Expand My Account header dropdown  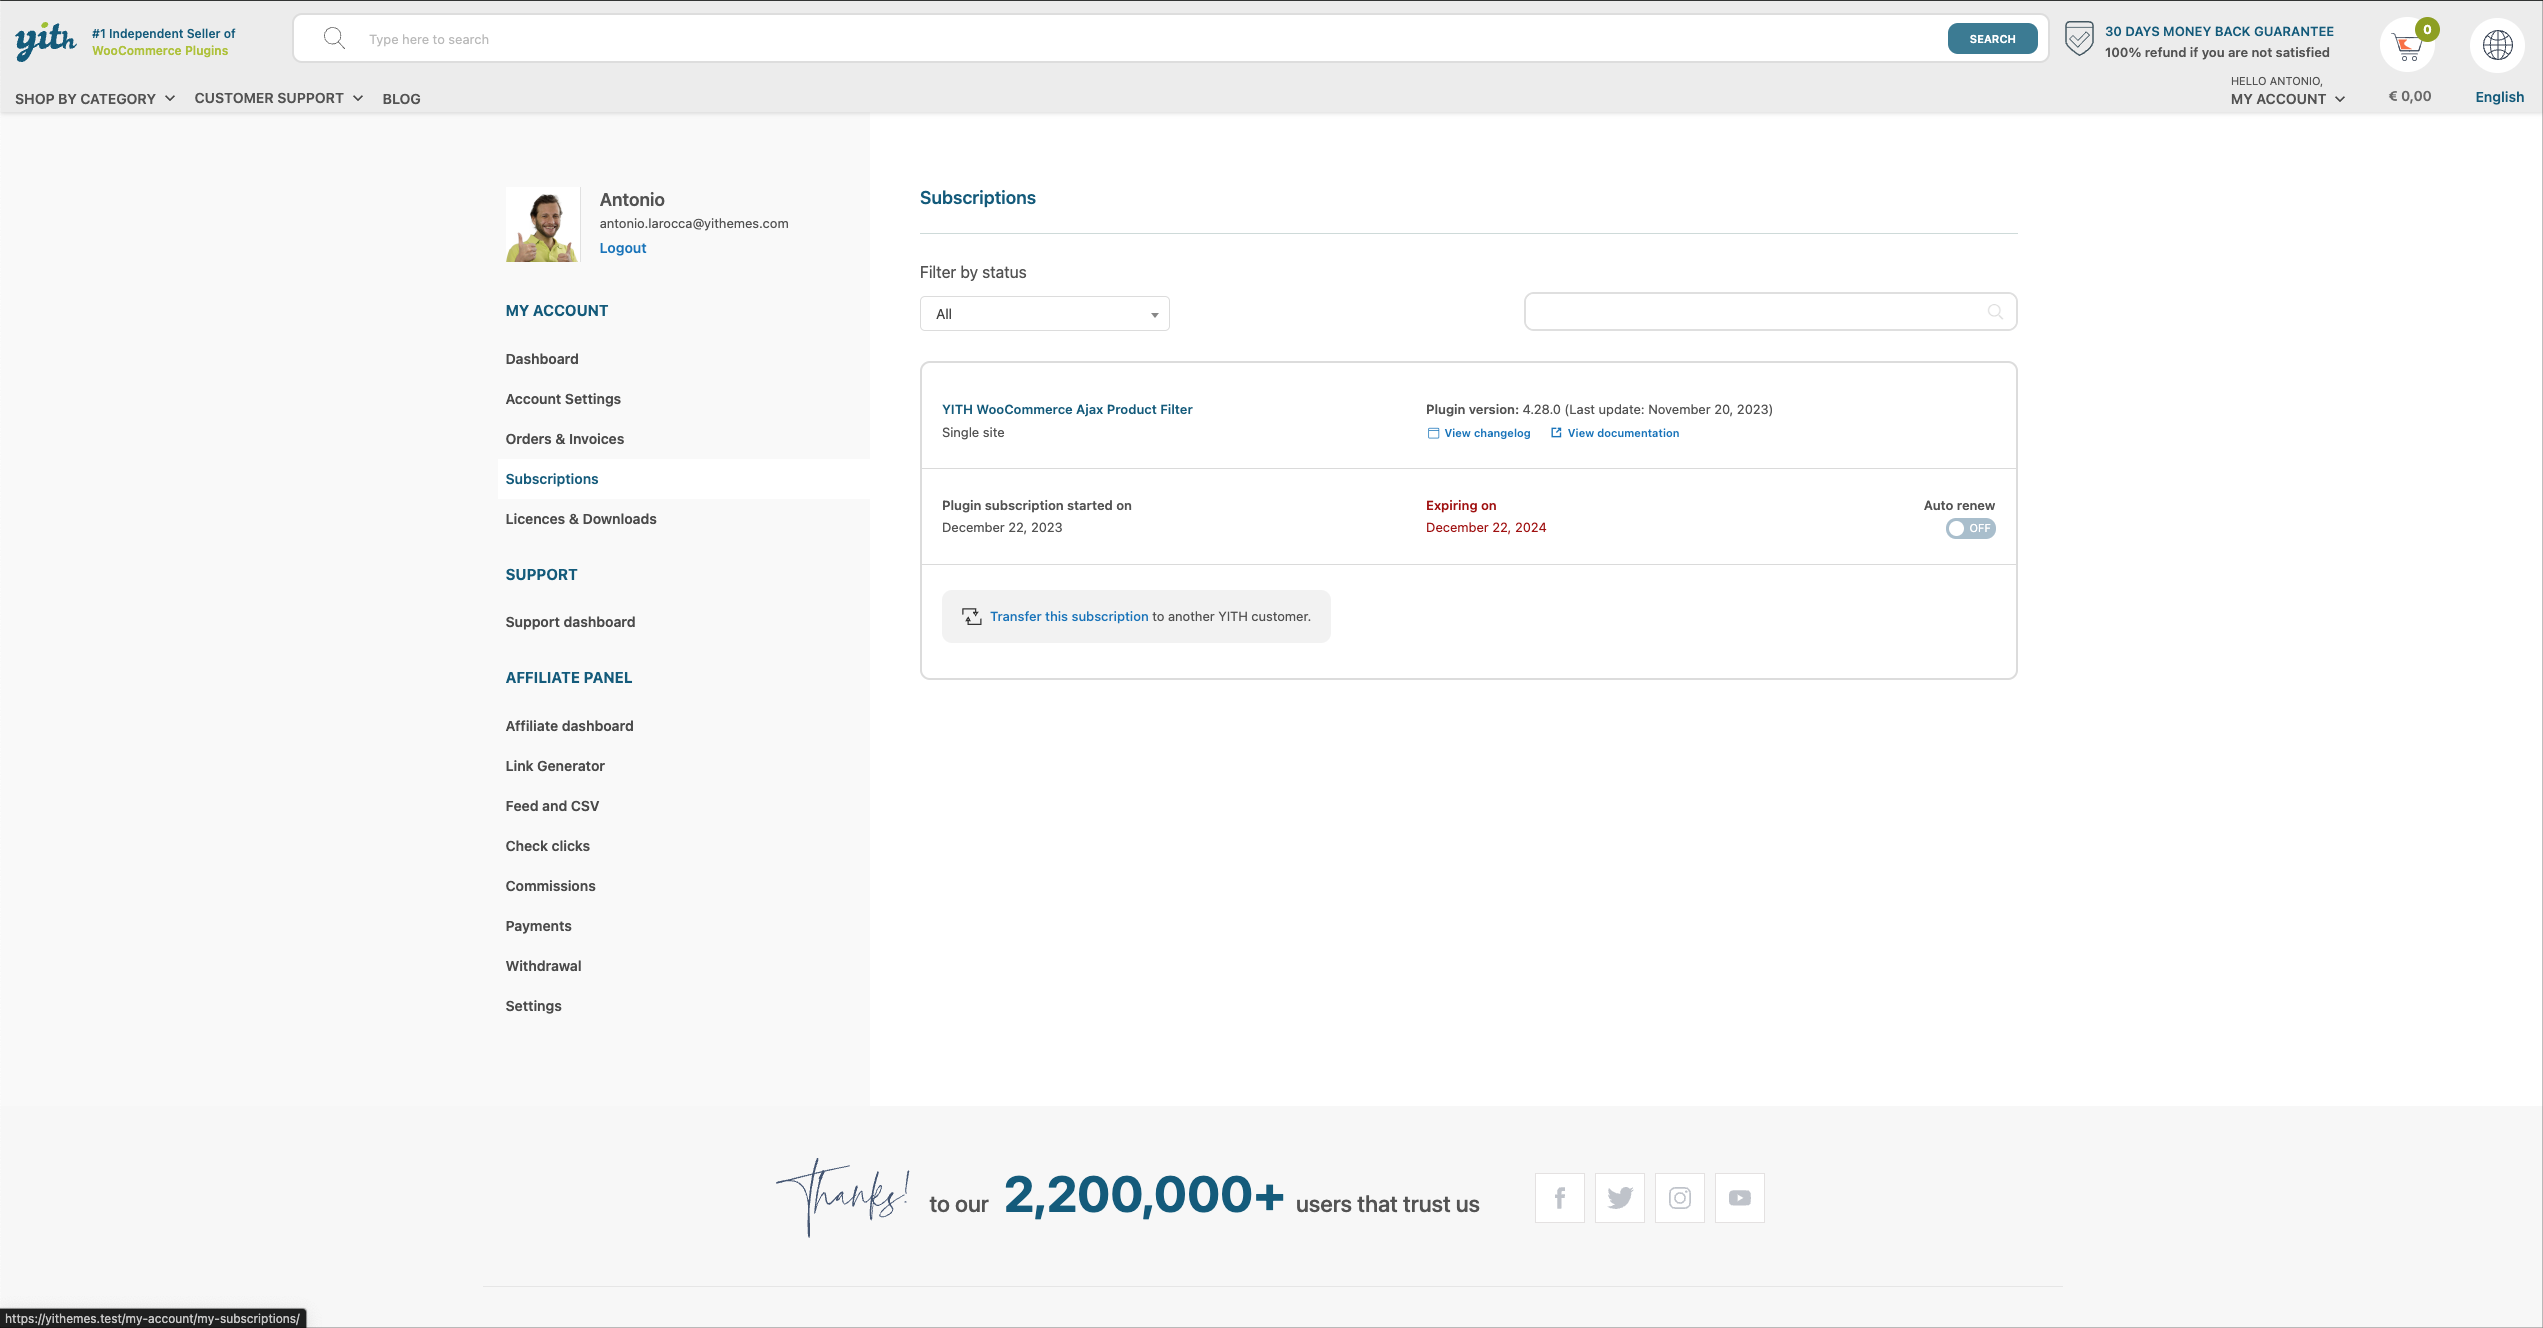2287,99
